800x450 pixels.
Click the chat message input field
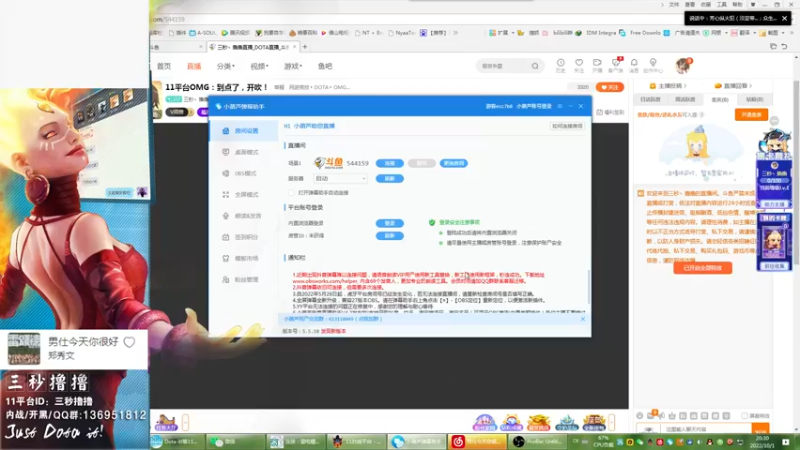704,430
